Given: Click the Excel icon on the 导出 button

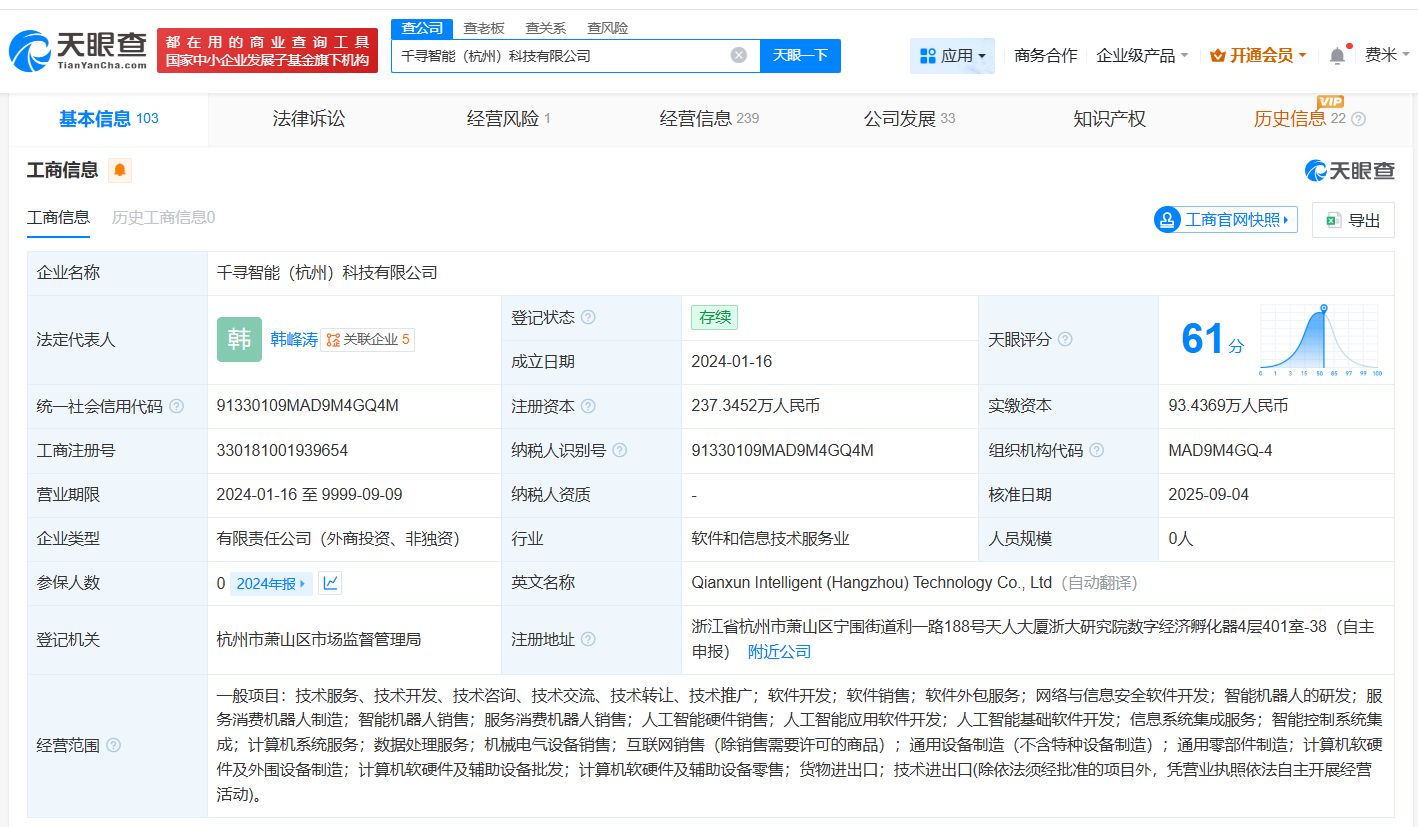Looking at the screenshot, I should point(1334,219).
